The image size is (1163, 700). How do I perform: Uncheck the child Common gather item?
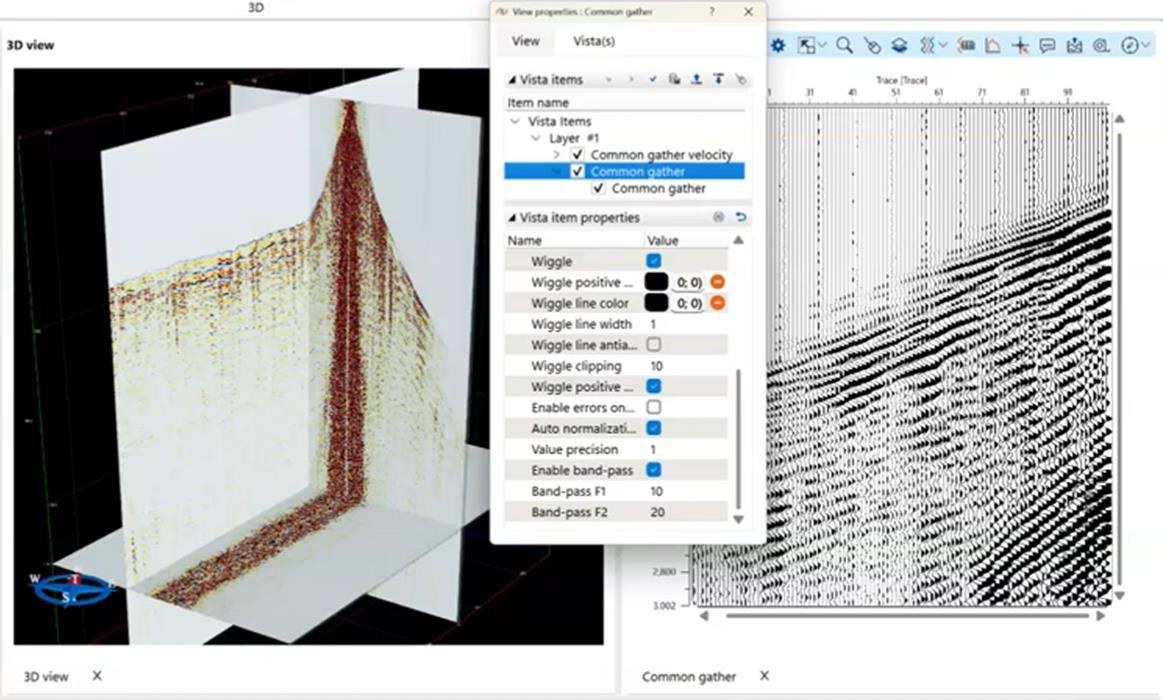pyautogui.click(x=598, y=188)
